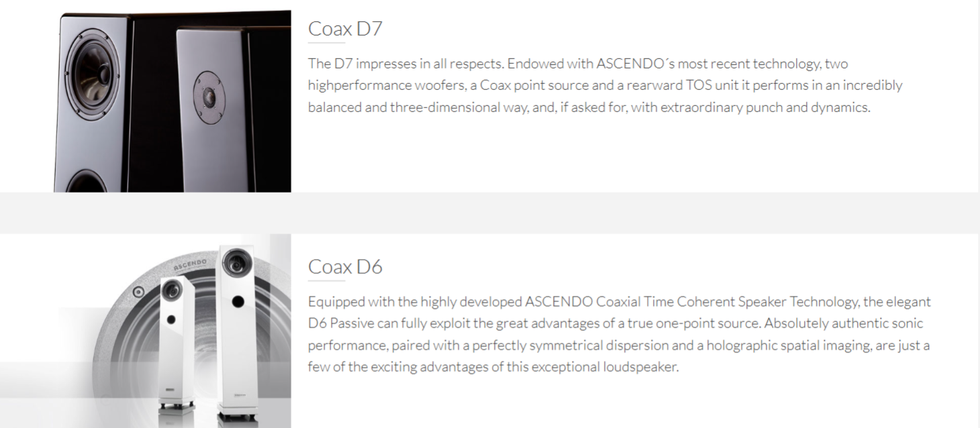Click the small circular emblem left of D6 speakers

(x=138, y=291)
